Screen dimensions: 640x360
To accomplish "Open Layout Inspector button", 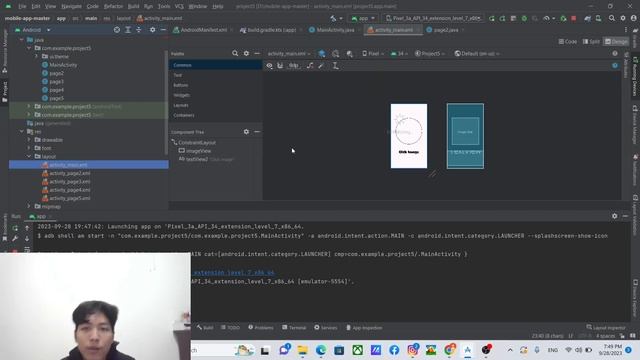I will [606, 328].
